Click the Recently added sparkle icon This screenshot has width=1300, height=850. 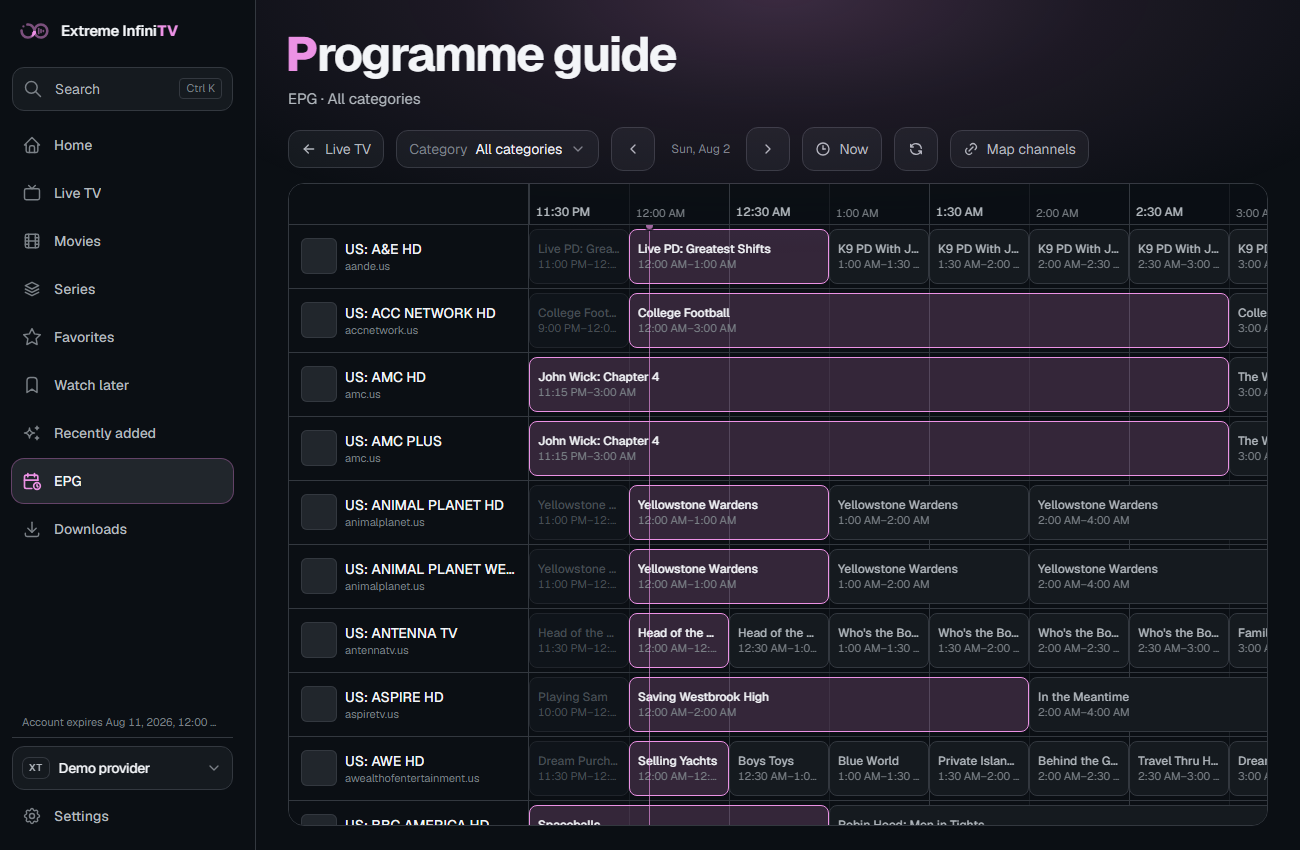(x=32, y=433)
